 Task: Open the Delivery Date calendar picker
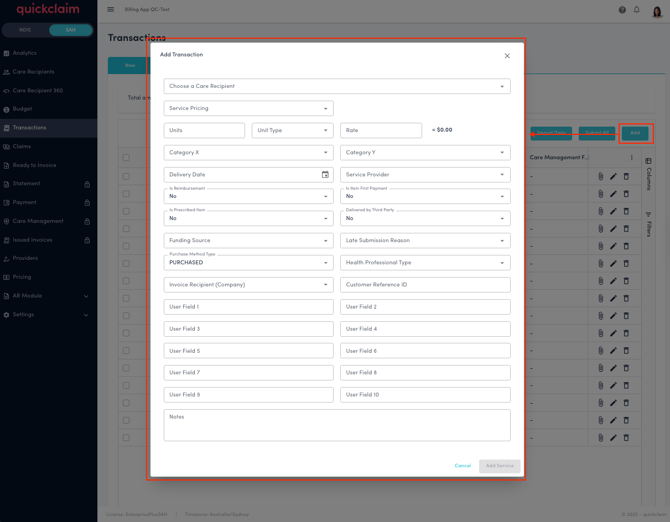tap(325, 175)
